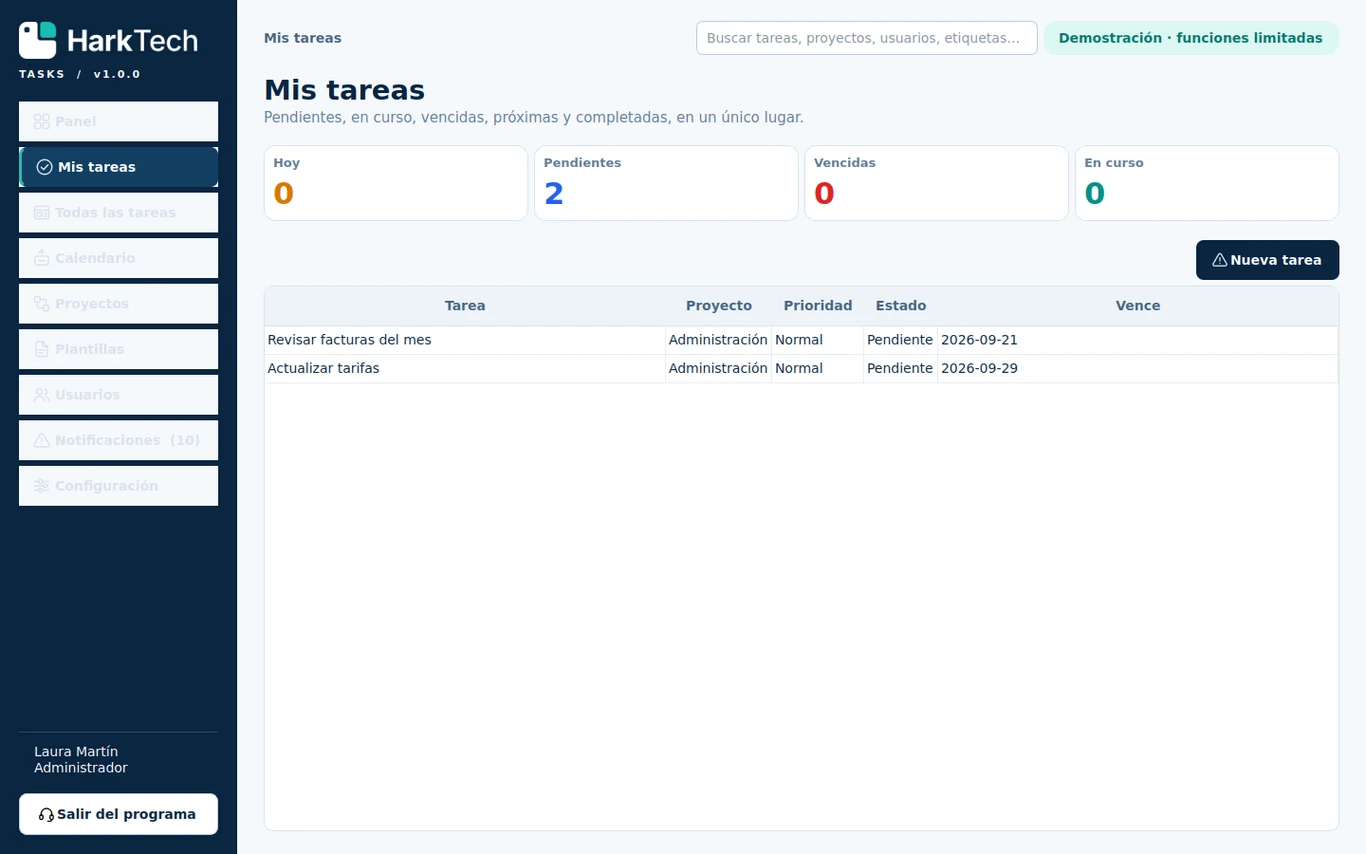
Task: Click the Administrador role label
Action: click(x=81, y=768)
